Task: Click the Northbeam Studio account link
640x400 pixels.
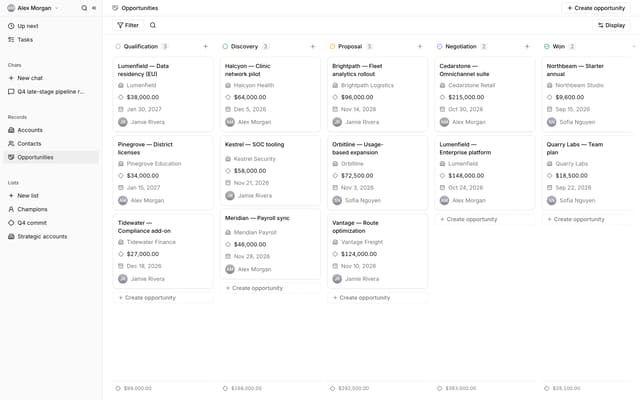Action: point(579,85)
